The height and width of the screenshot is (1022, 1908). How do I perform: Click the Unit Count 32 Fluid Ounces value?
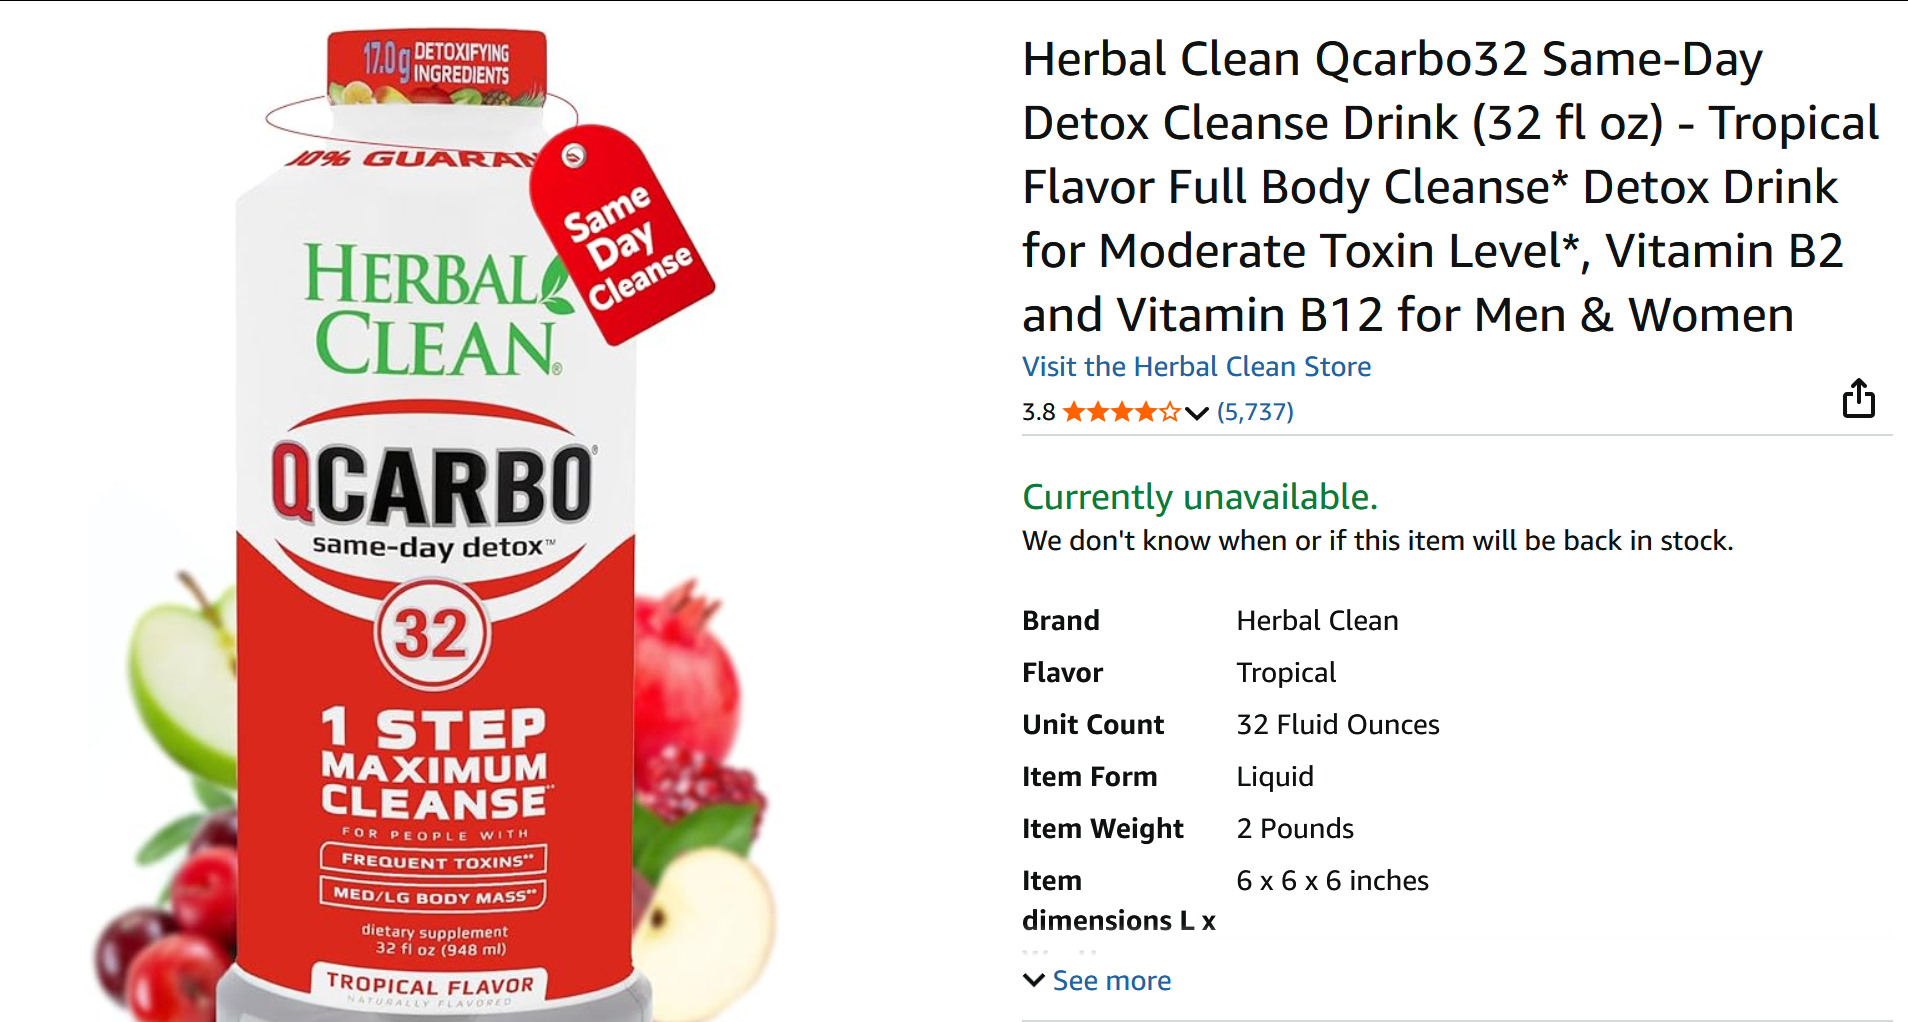coord(1338,724)
